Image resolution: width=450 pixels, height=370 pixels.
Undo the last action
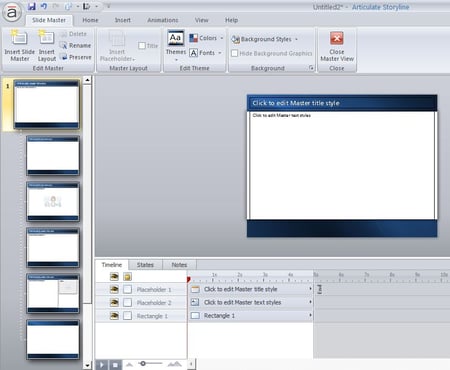tap(44, 6)
